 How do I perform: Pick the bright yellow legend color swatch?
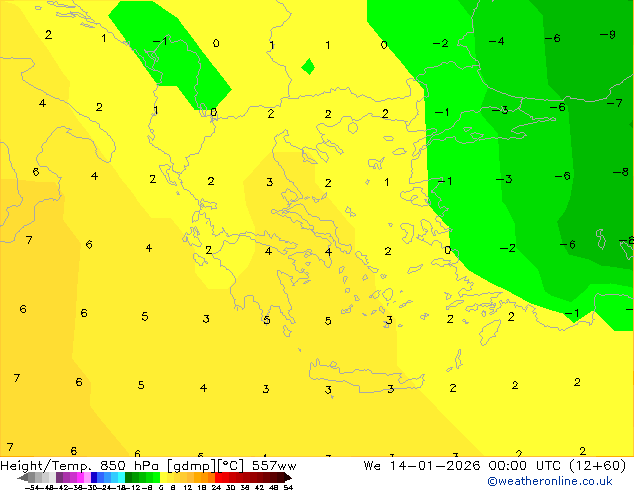tap(163, 477)
